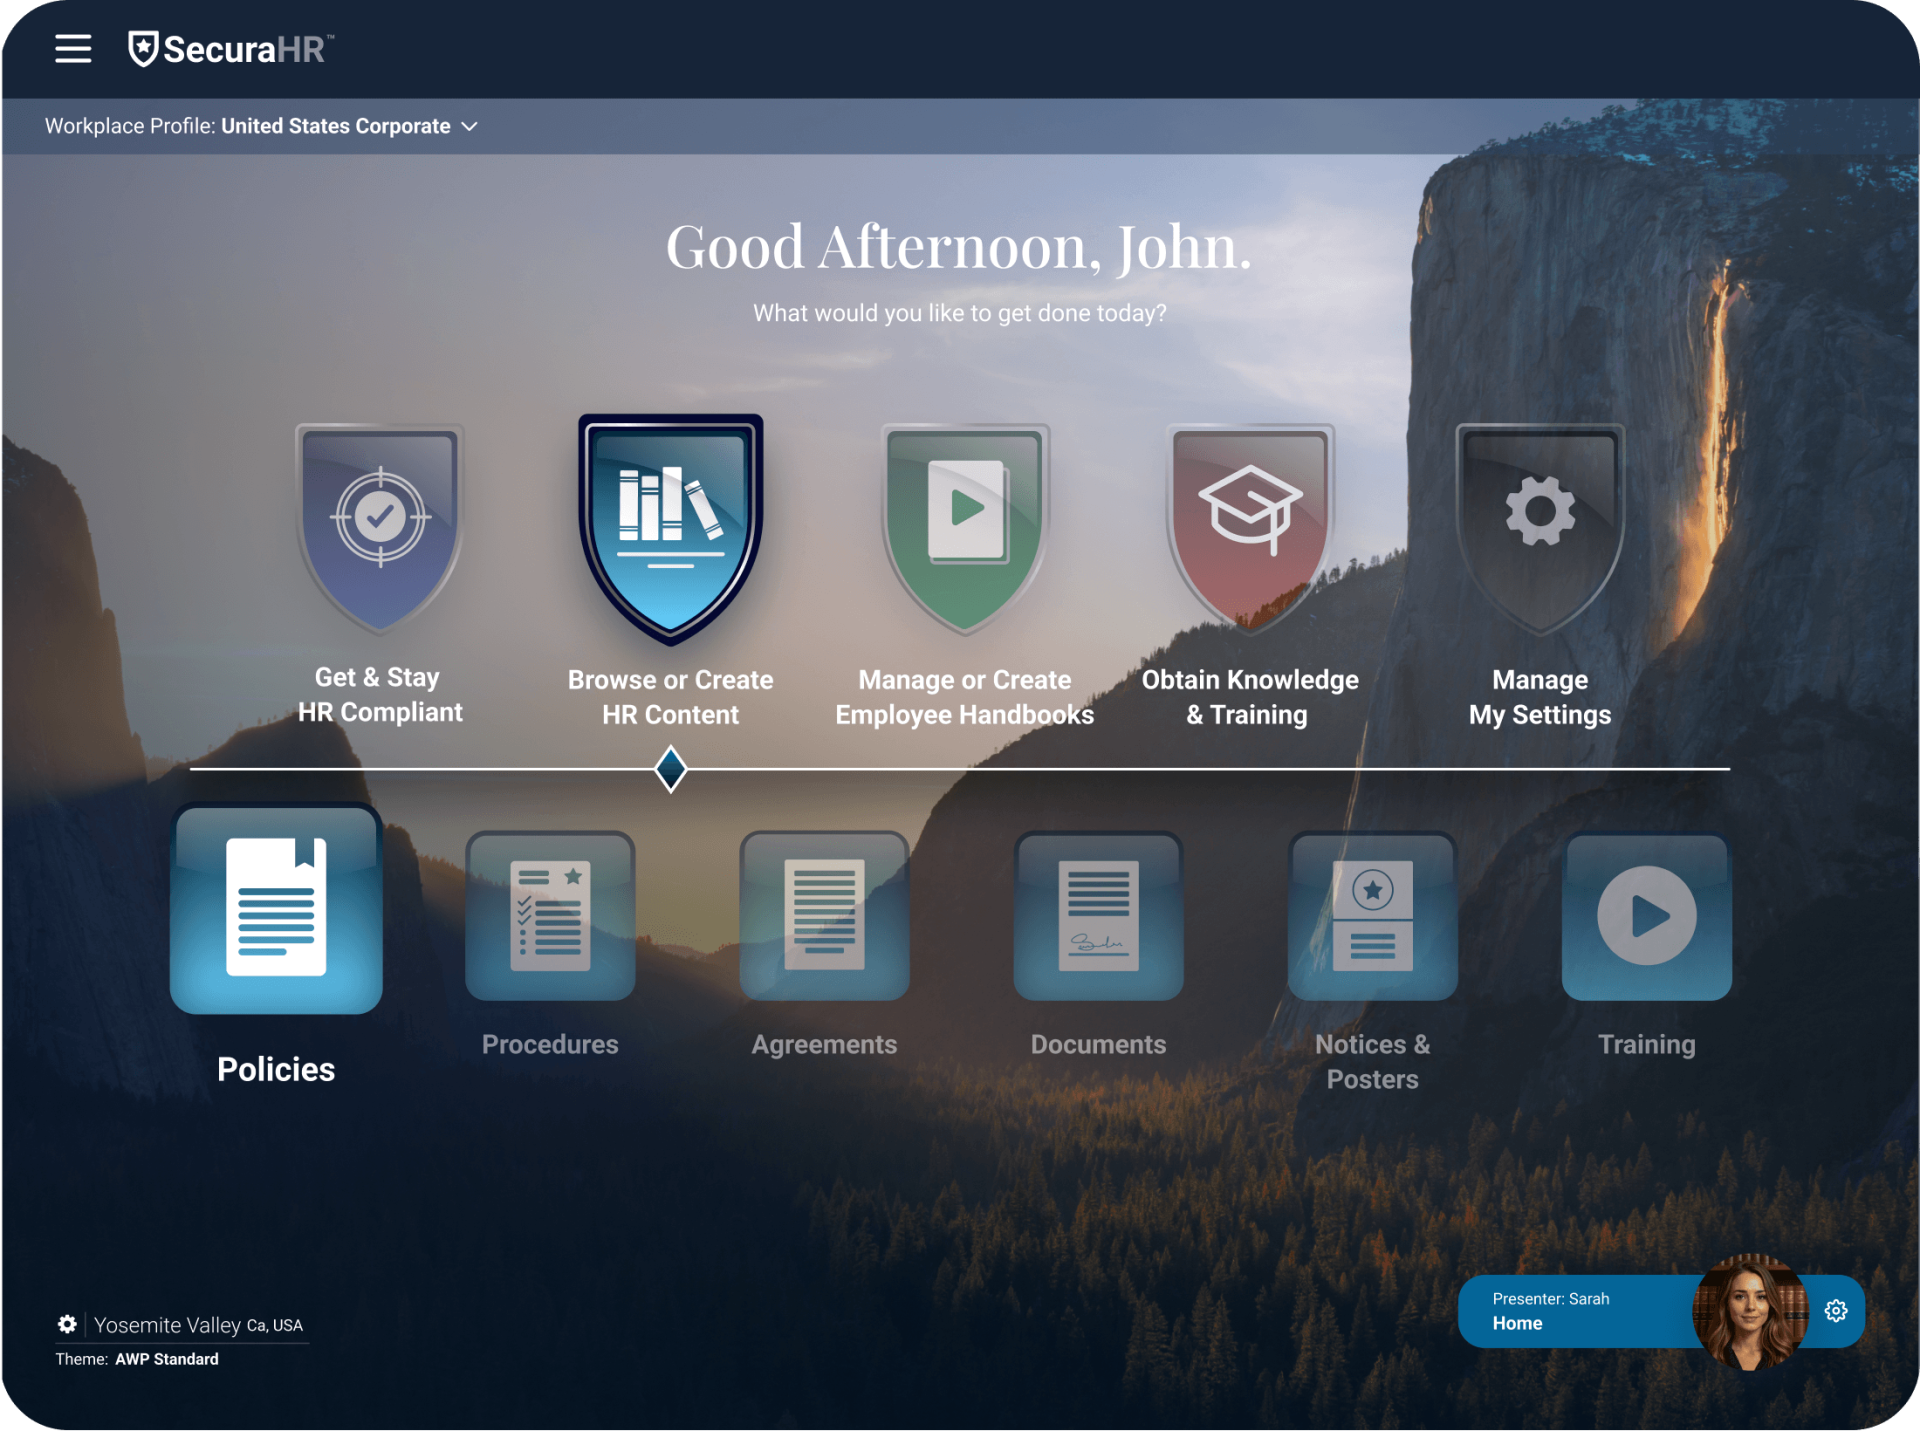Viewport: 1920px width, 1431px height.
Task: Open presenter settings gear icon
Action: pos(1836,1311)
